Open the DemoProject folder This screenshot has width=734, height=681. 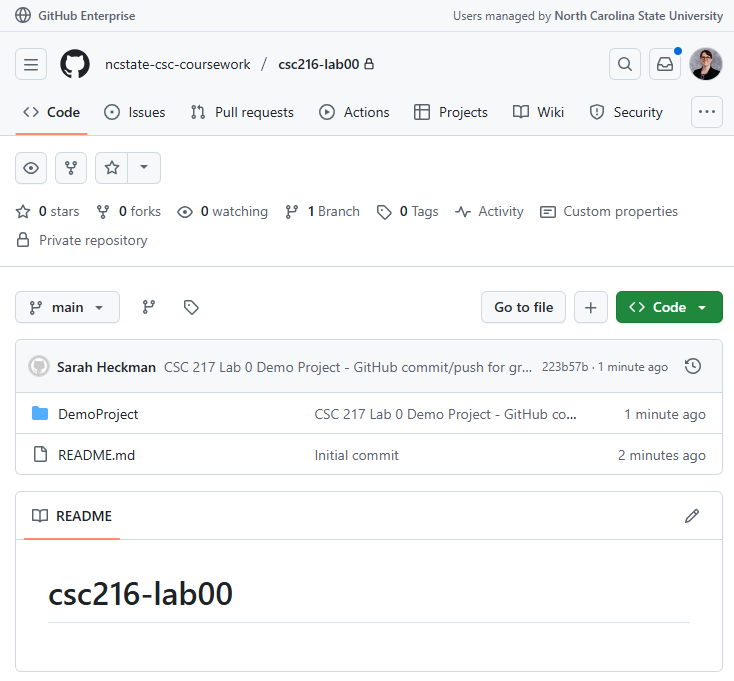coord(98,414)
